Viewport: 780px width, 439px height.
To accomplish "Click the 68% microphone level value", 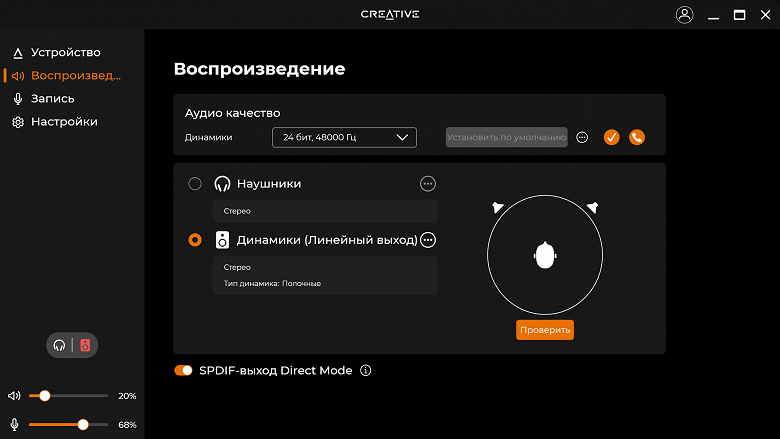I will pos(127,425).
